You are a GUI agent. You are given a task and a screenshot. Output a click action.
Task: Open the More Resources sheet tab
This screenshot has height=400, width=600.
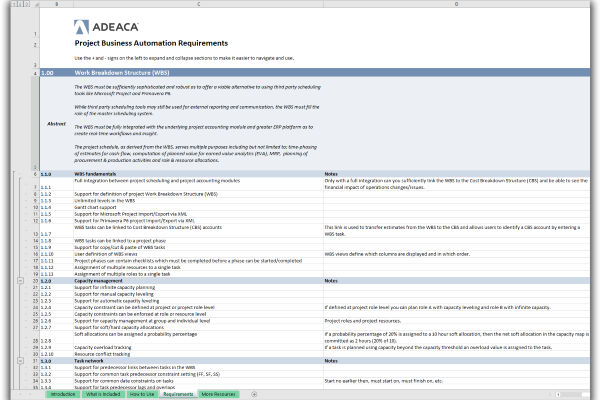[x=221, y=395]
